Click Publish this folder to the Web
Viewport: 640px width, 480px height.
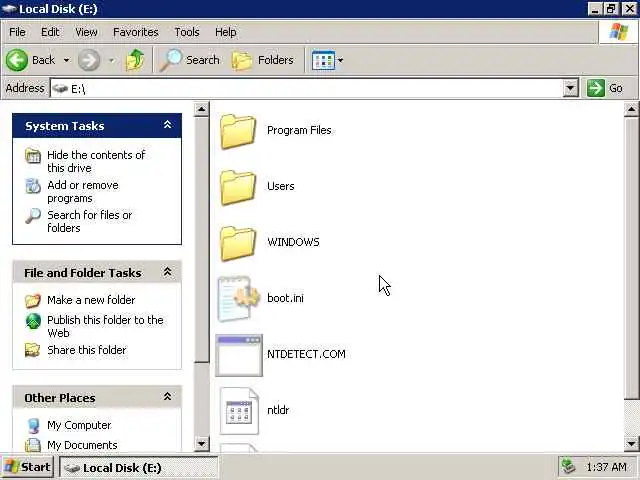point(105,326)
